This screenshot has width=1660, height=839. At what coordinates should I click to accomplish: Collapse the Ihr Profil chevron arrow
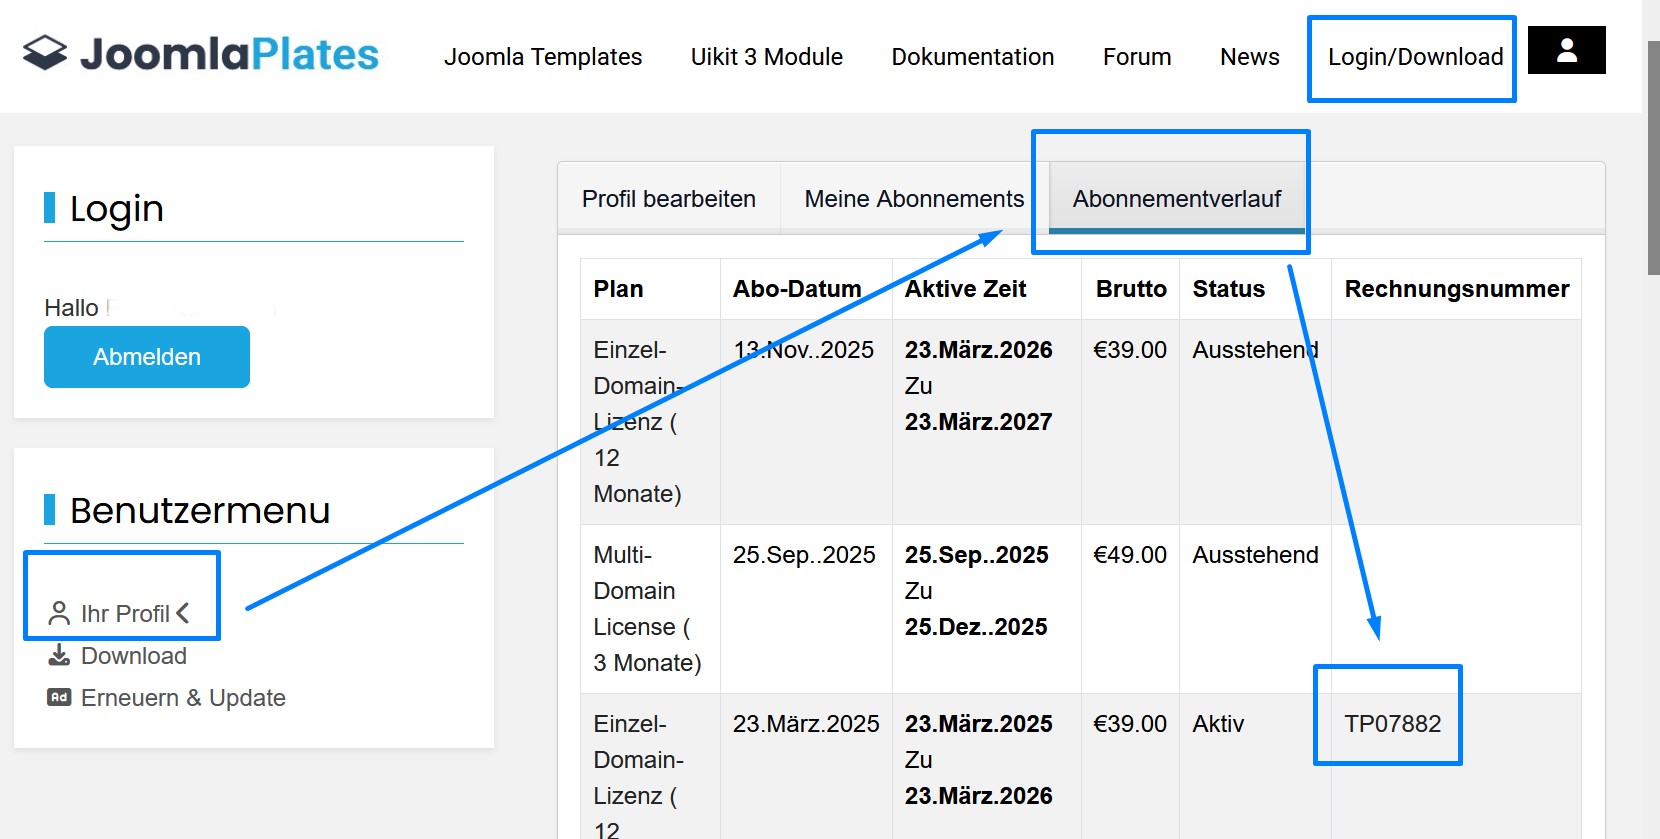click(183, 613)
